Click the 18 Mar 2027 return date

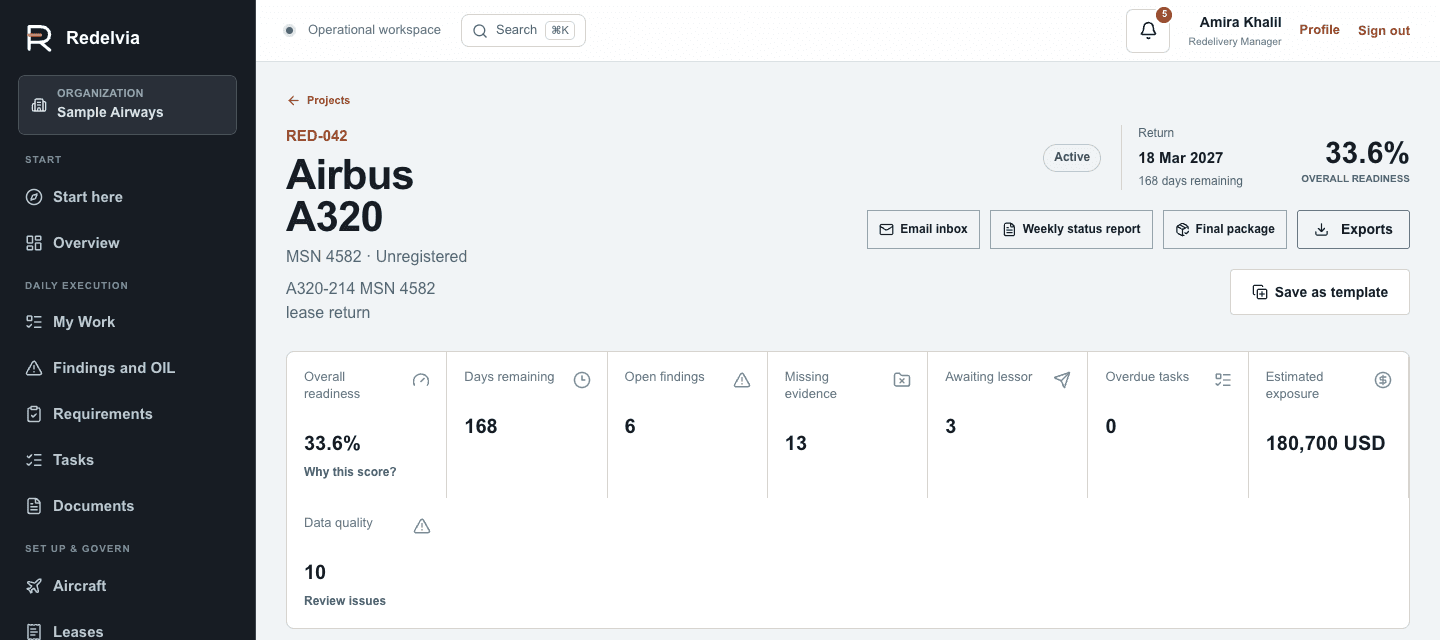point(1181,158)
